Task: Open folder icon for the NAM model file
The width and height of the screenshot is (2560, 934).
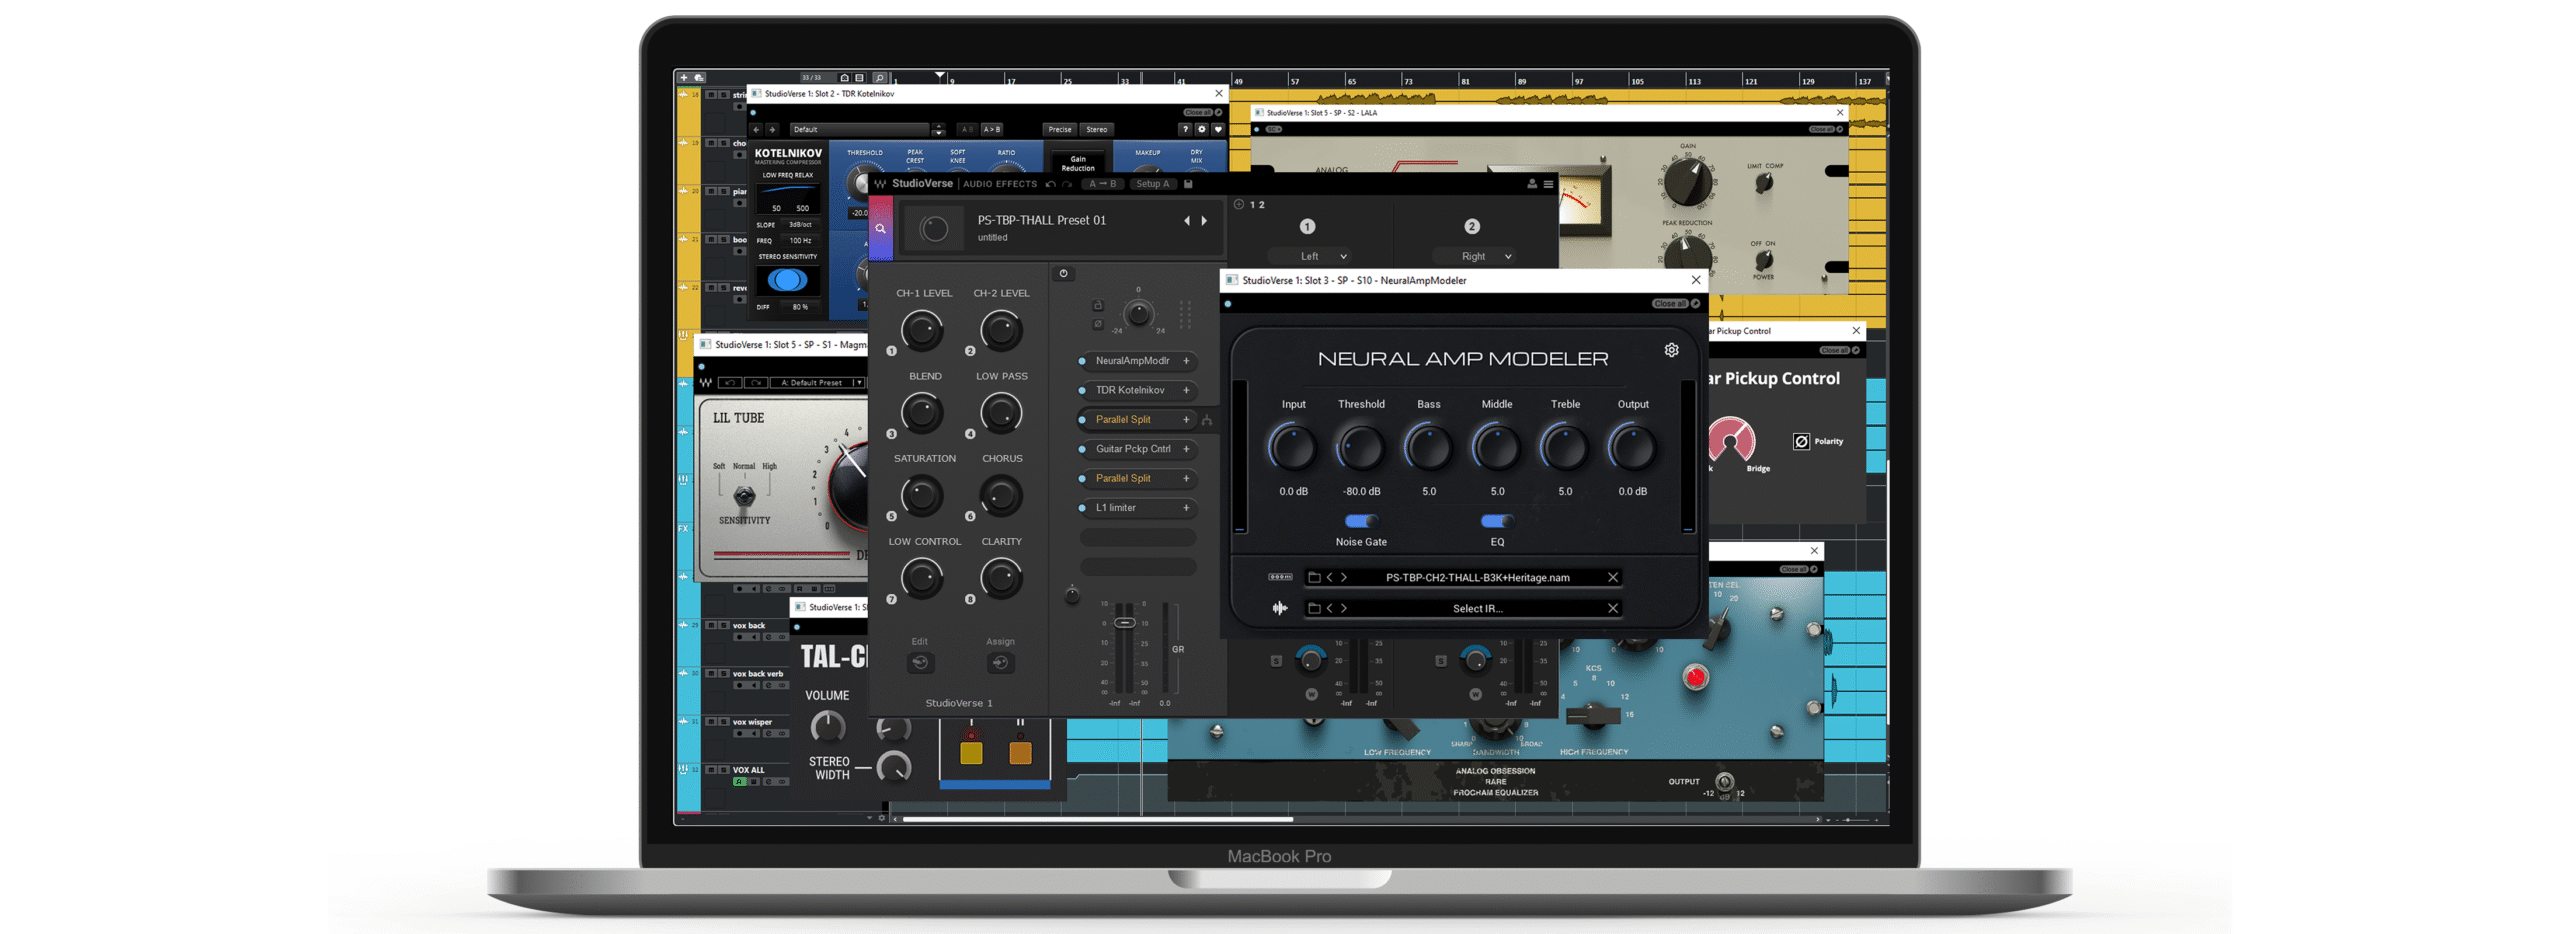Action: coord(1314,577)
